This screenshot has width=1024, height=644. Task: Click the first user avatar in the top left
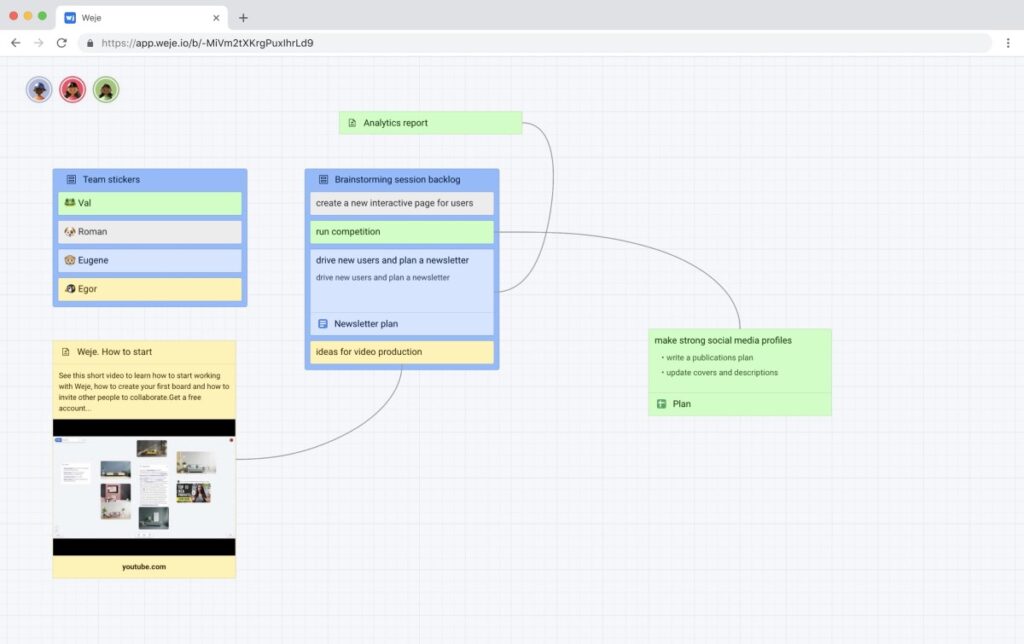39,90
